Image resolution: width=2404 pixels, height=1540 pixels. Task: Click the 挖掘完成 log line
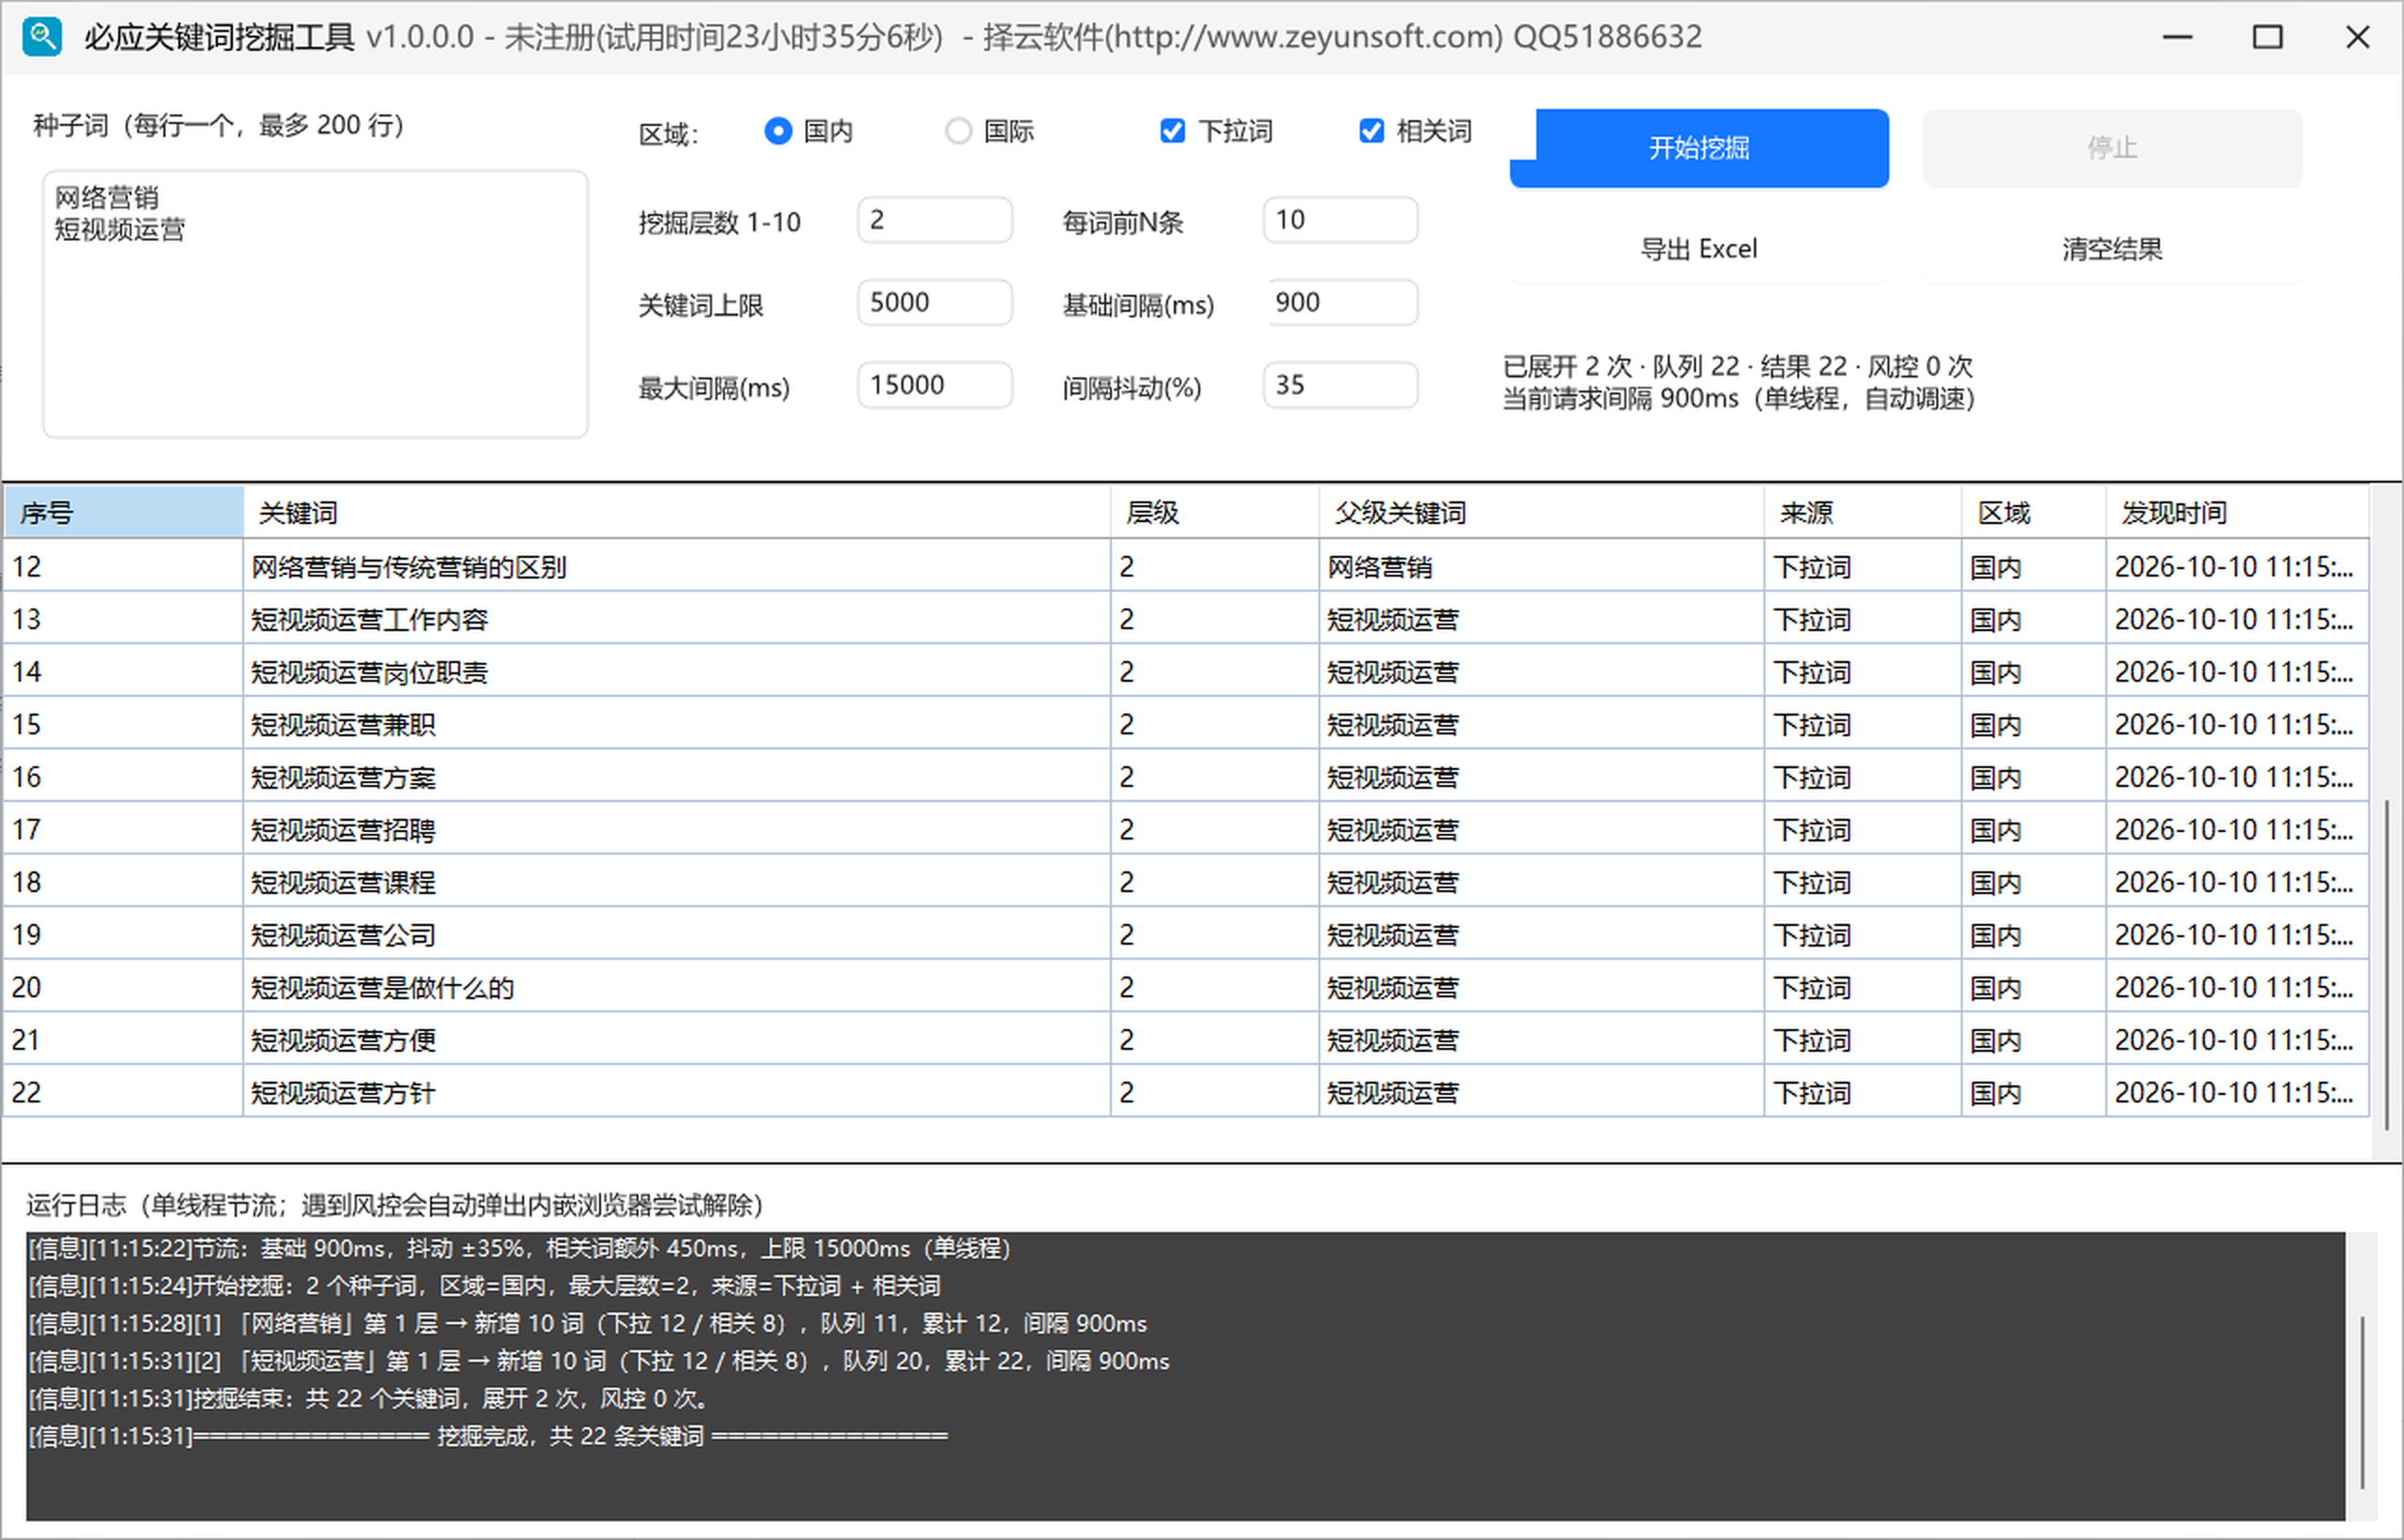(x=488, y=1436)
